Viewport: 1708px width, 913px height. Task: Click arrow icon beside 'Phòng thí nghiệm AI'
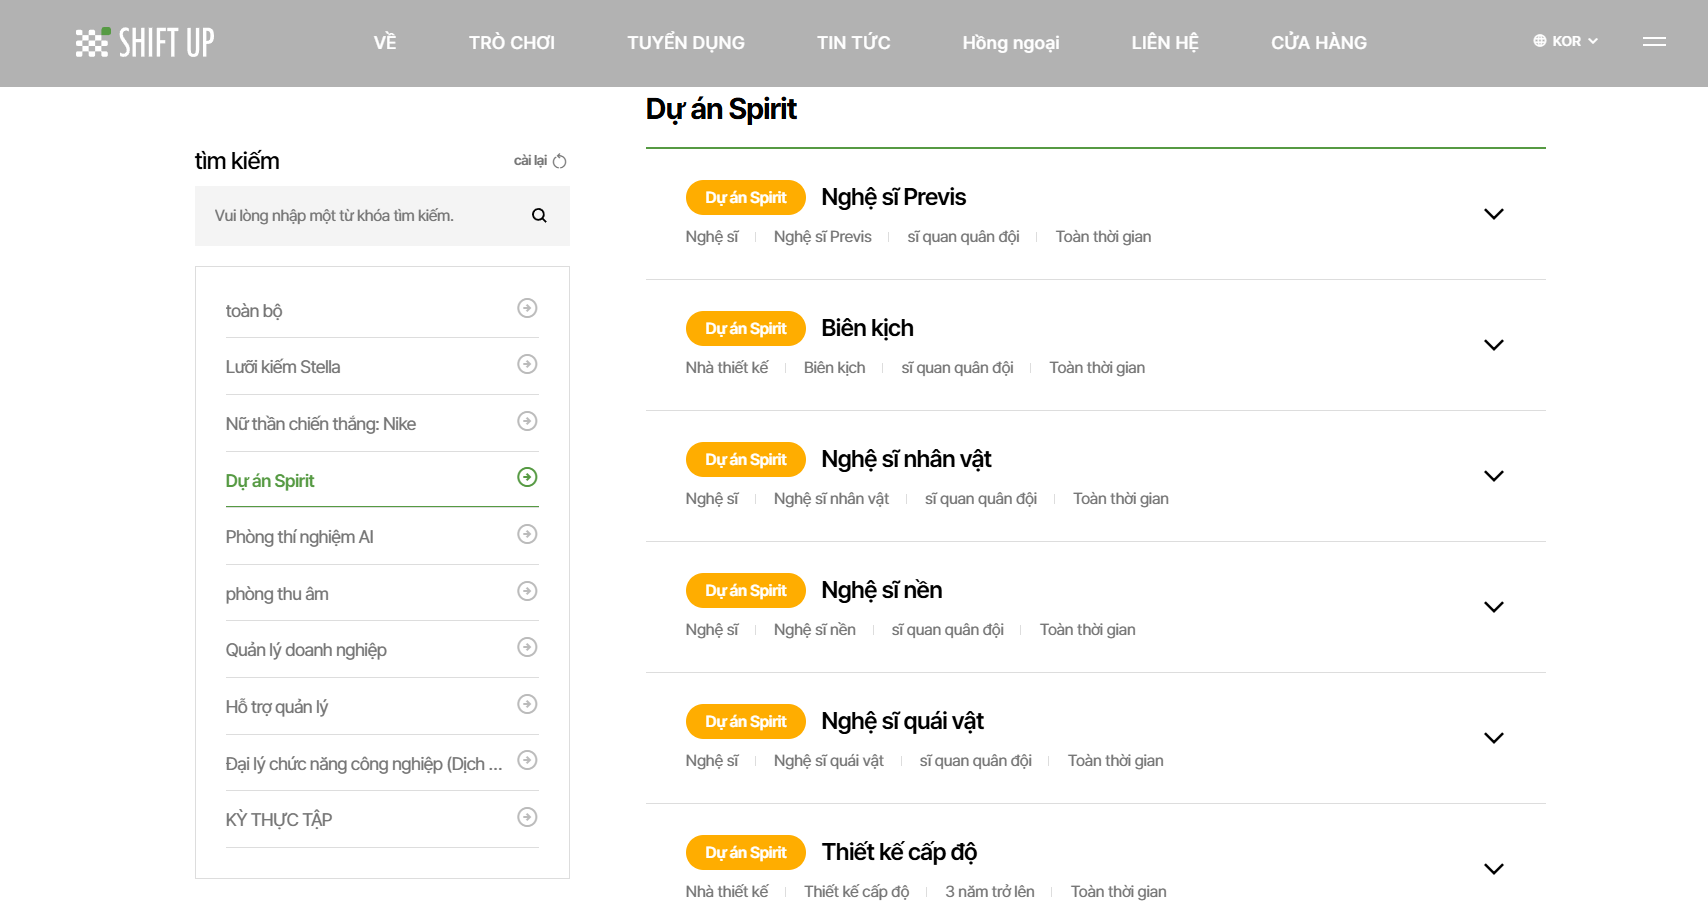click(x=527, y=535)
